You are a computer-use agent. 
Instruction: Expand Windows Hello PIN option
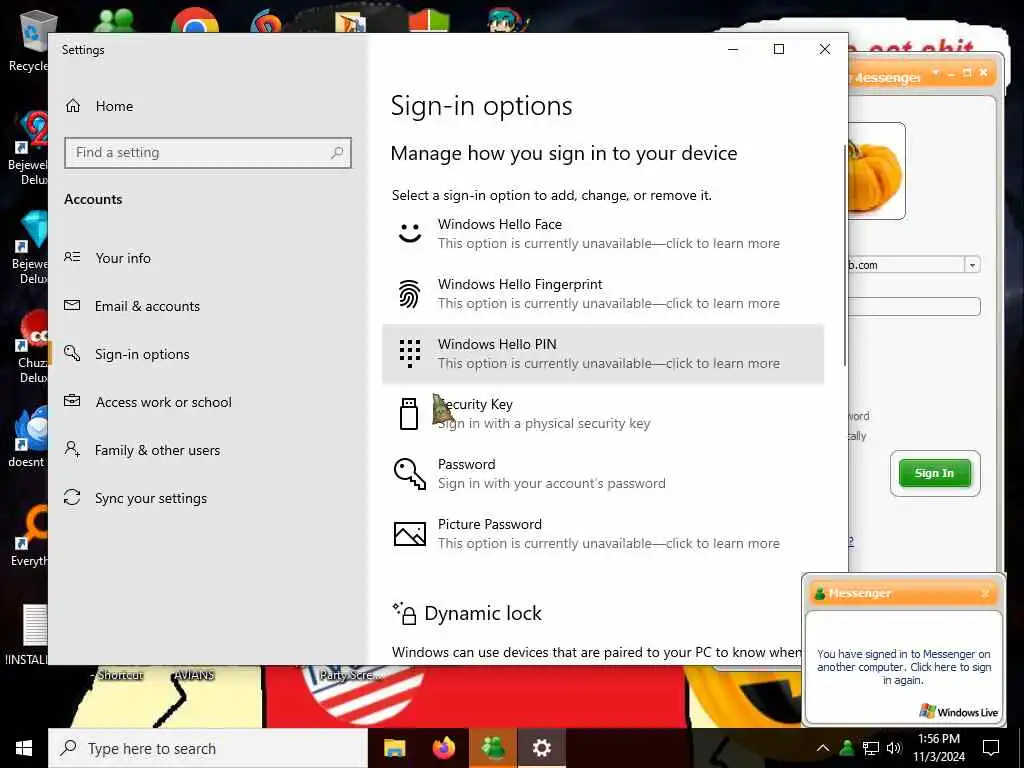pos(603,354)
